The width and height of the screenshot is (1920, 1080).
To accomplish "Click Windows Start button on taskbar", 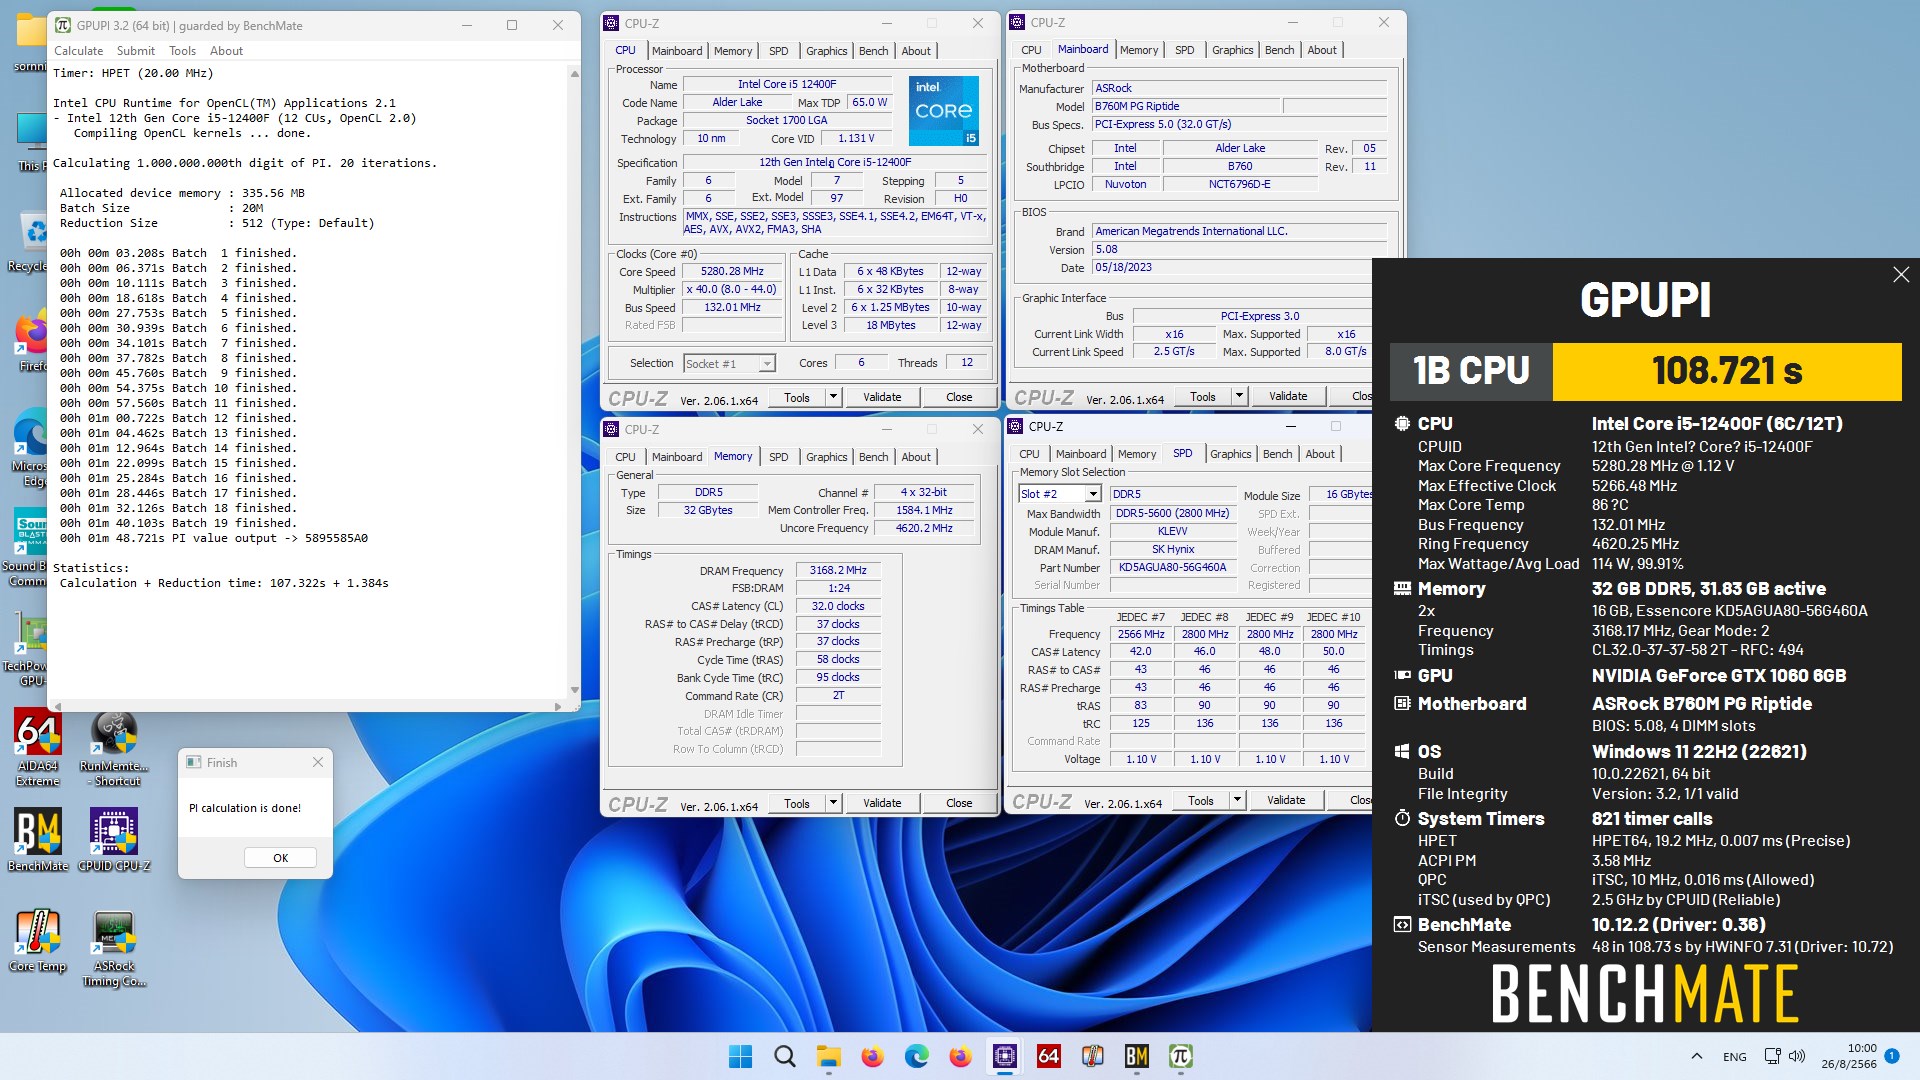I will [x=740, y=1056].
